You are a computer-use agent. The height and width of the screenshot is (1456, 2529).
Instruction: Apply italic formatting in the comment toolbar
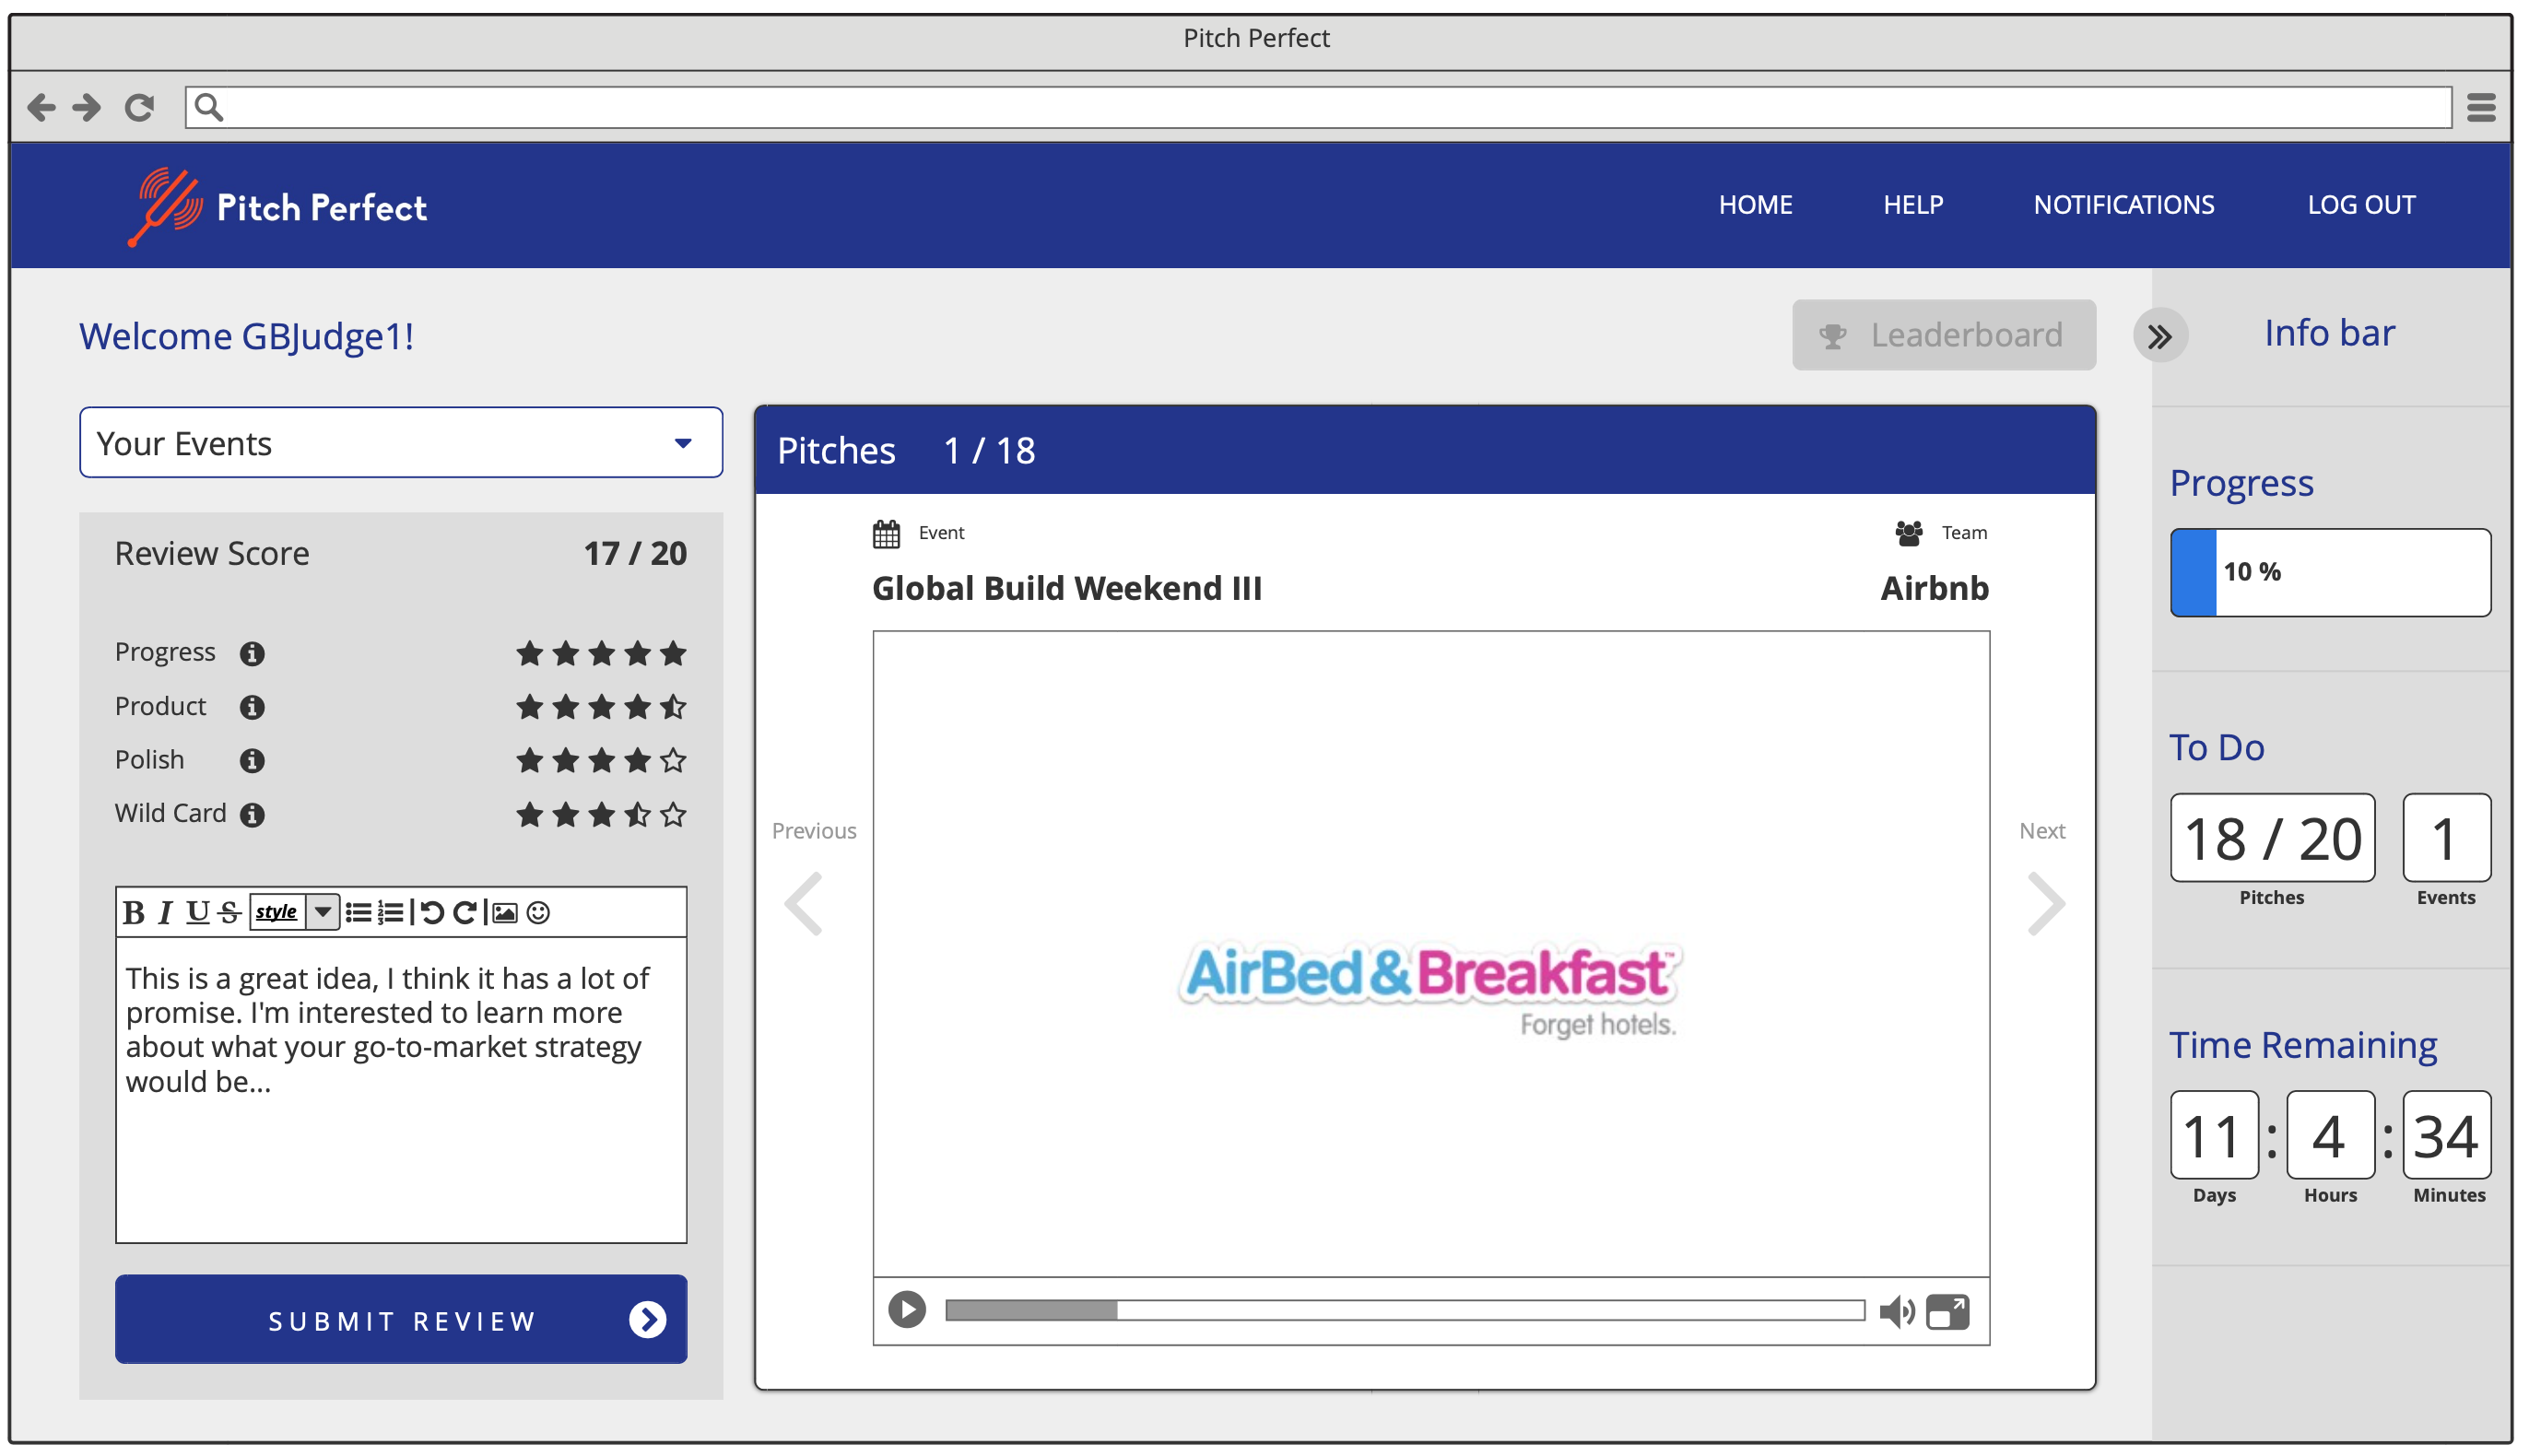165,912
